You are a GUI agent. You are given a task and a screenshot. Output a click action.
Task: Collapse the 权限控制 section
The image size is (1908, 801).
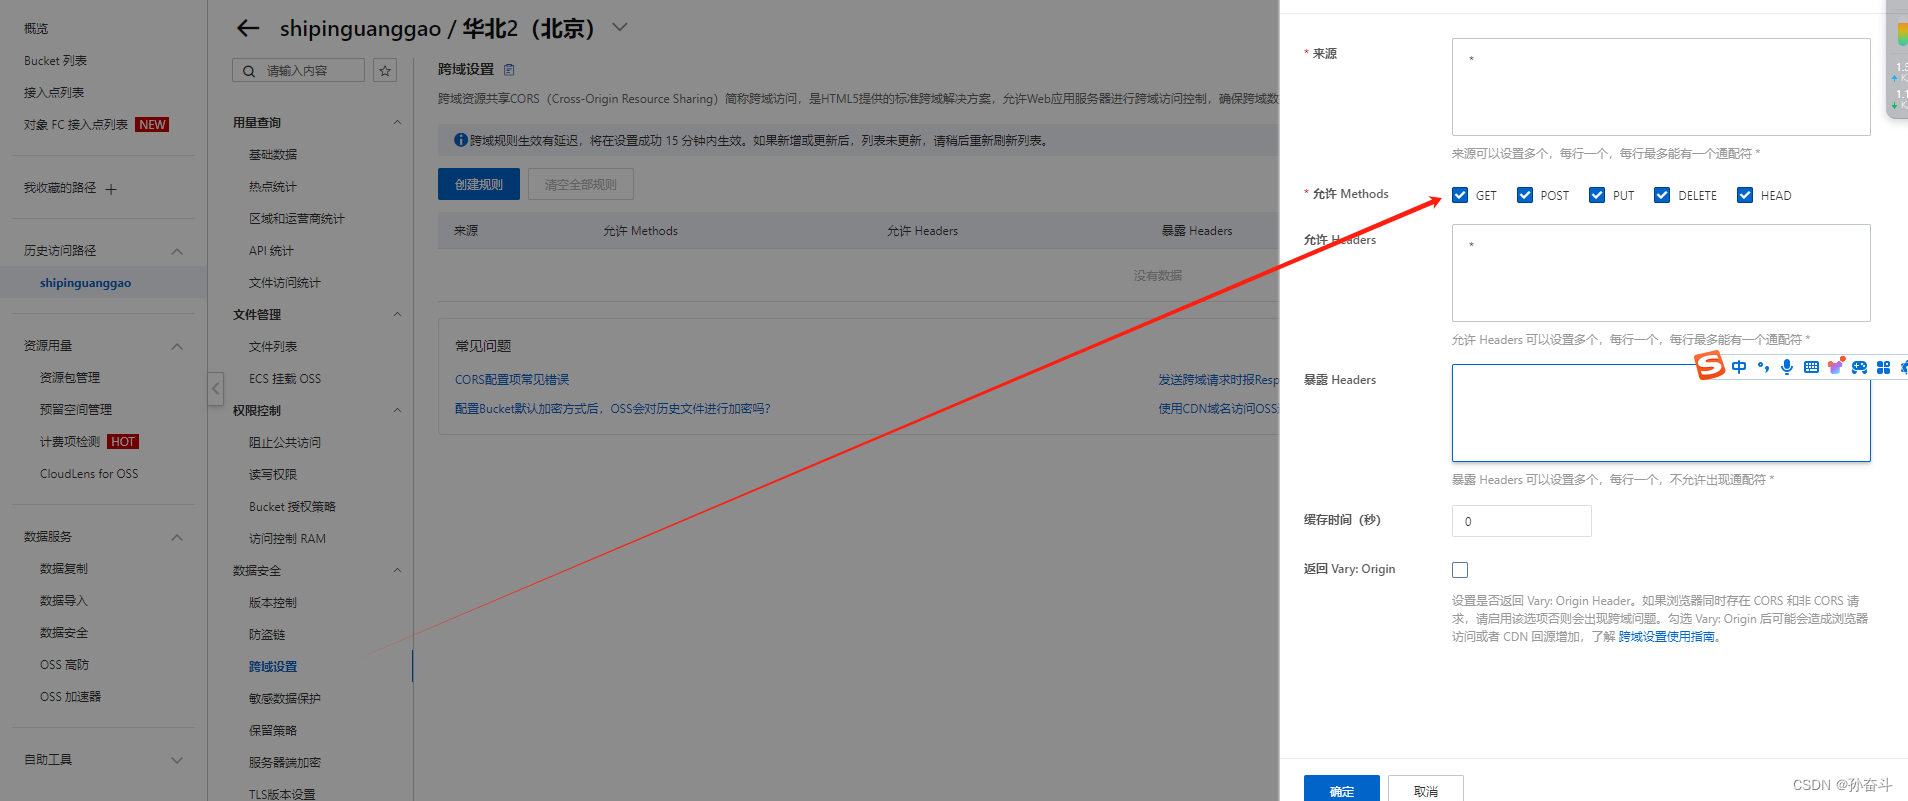click(x=397, y=411)
